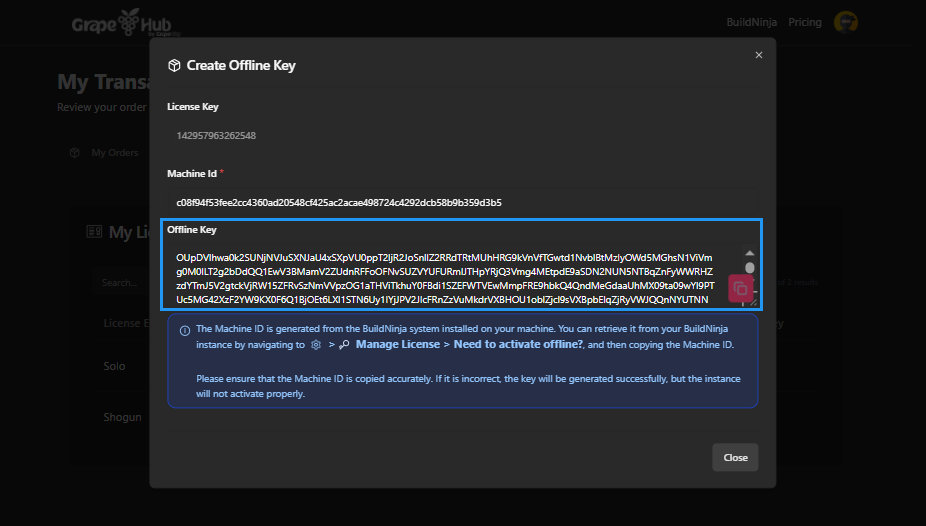Click the My Orders tab icon
The height and width of the screenshot is (526, 926).
[x=74, y=153]
